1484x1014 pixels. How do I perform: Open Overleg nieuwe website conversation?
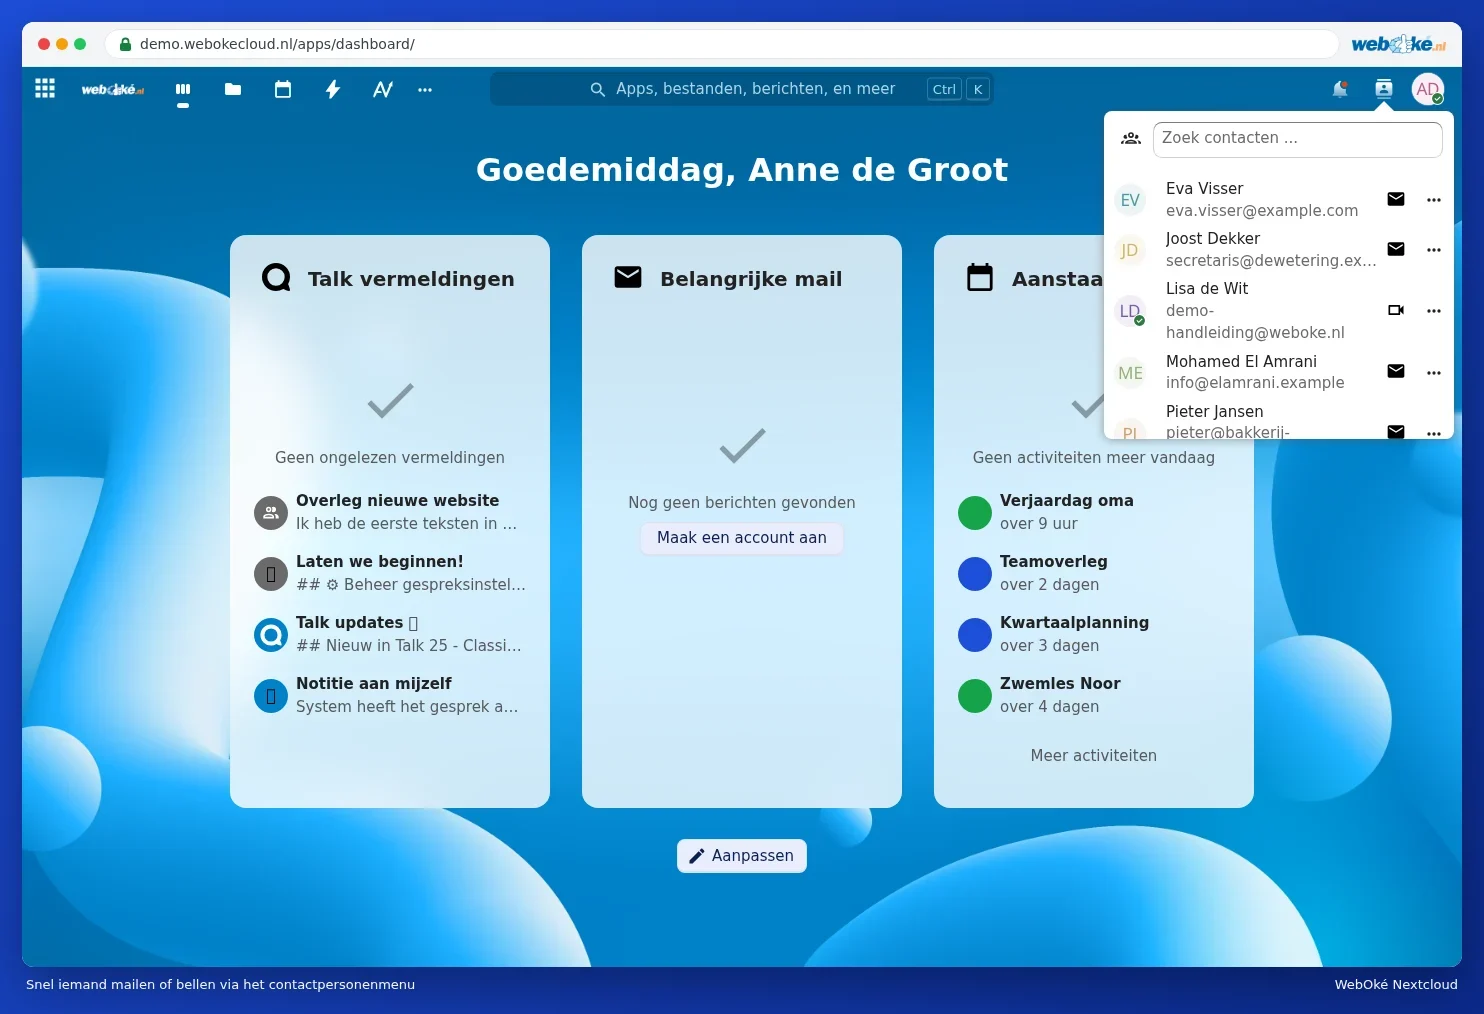pyautogui.click(x=390, y=512)
